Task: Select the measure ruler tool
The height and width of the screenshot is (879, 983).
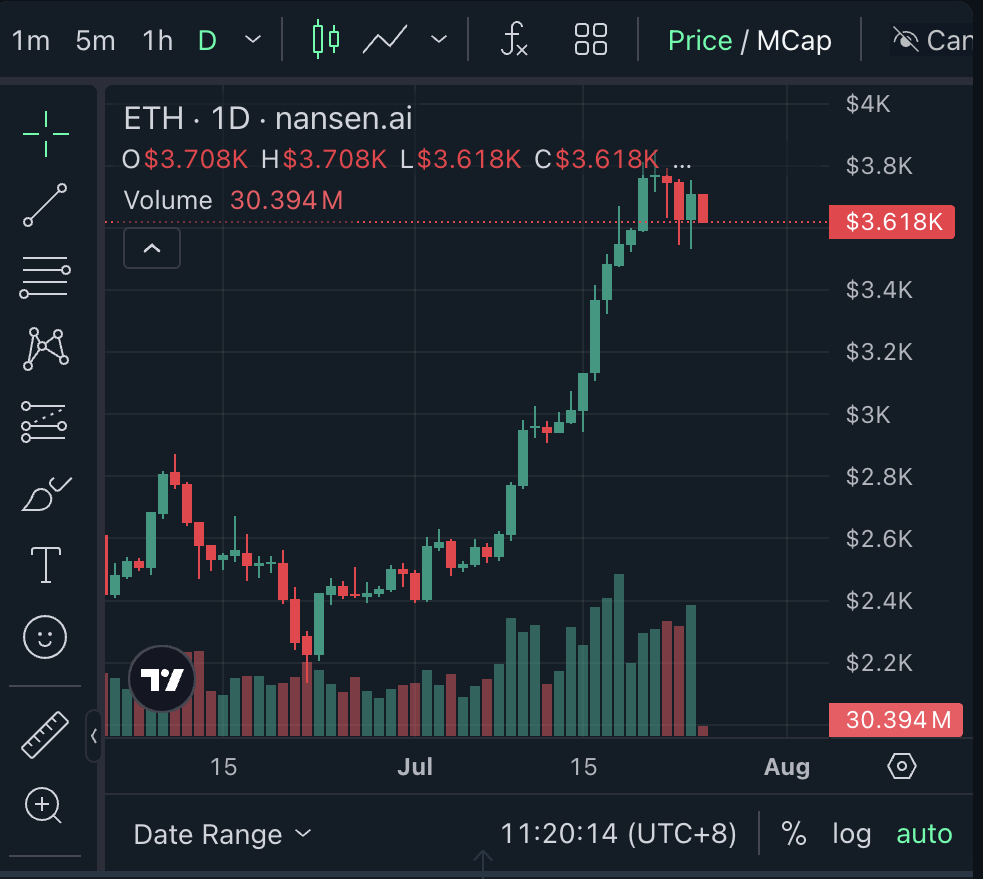Action: click(44, 733)
